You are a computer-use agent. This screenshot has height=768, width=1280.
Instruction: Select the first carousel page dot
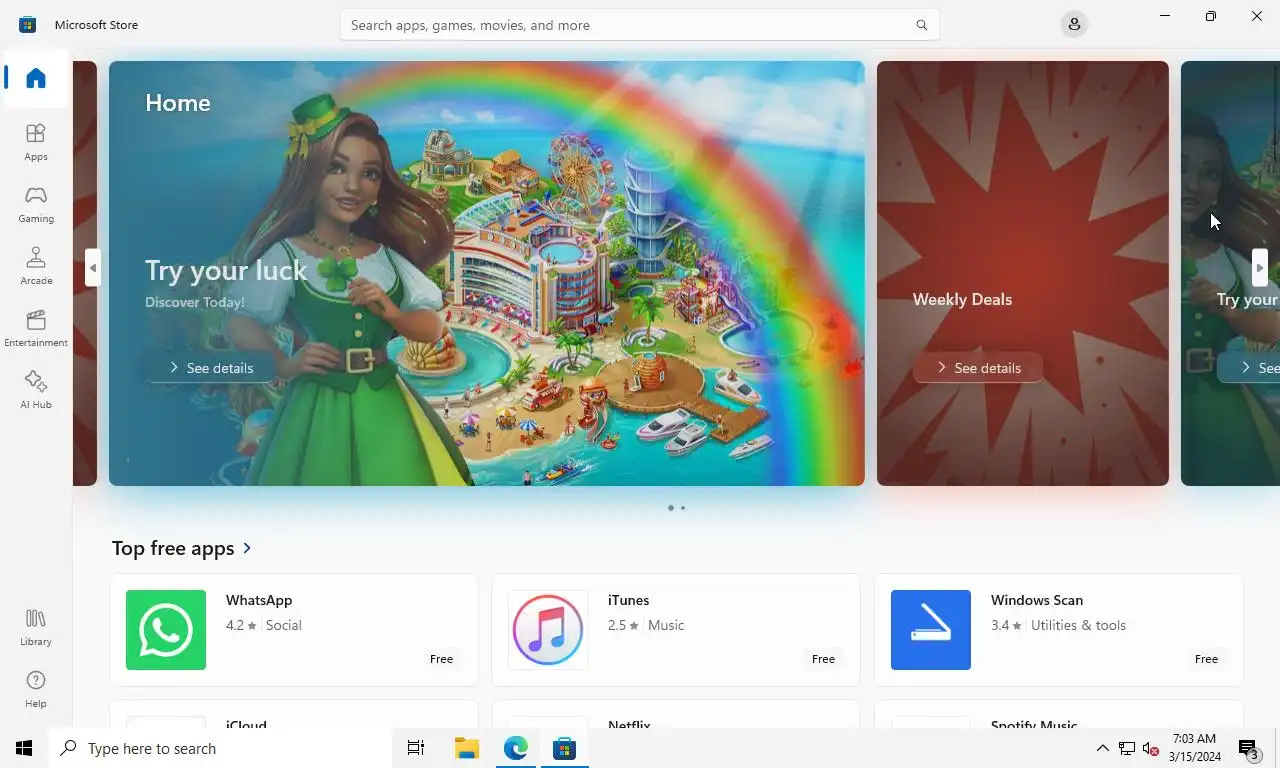tap(670, 508)
